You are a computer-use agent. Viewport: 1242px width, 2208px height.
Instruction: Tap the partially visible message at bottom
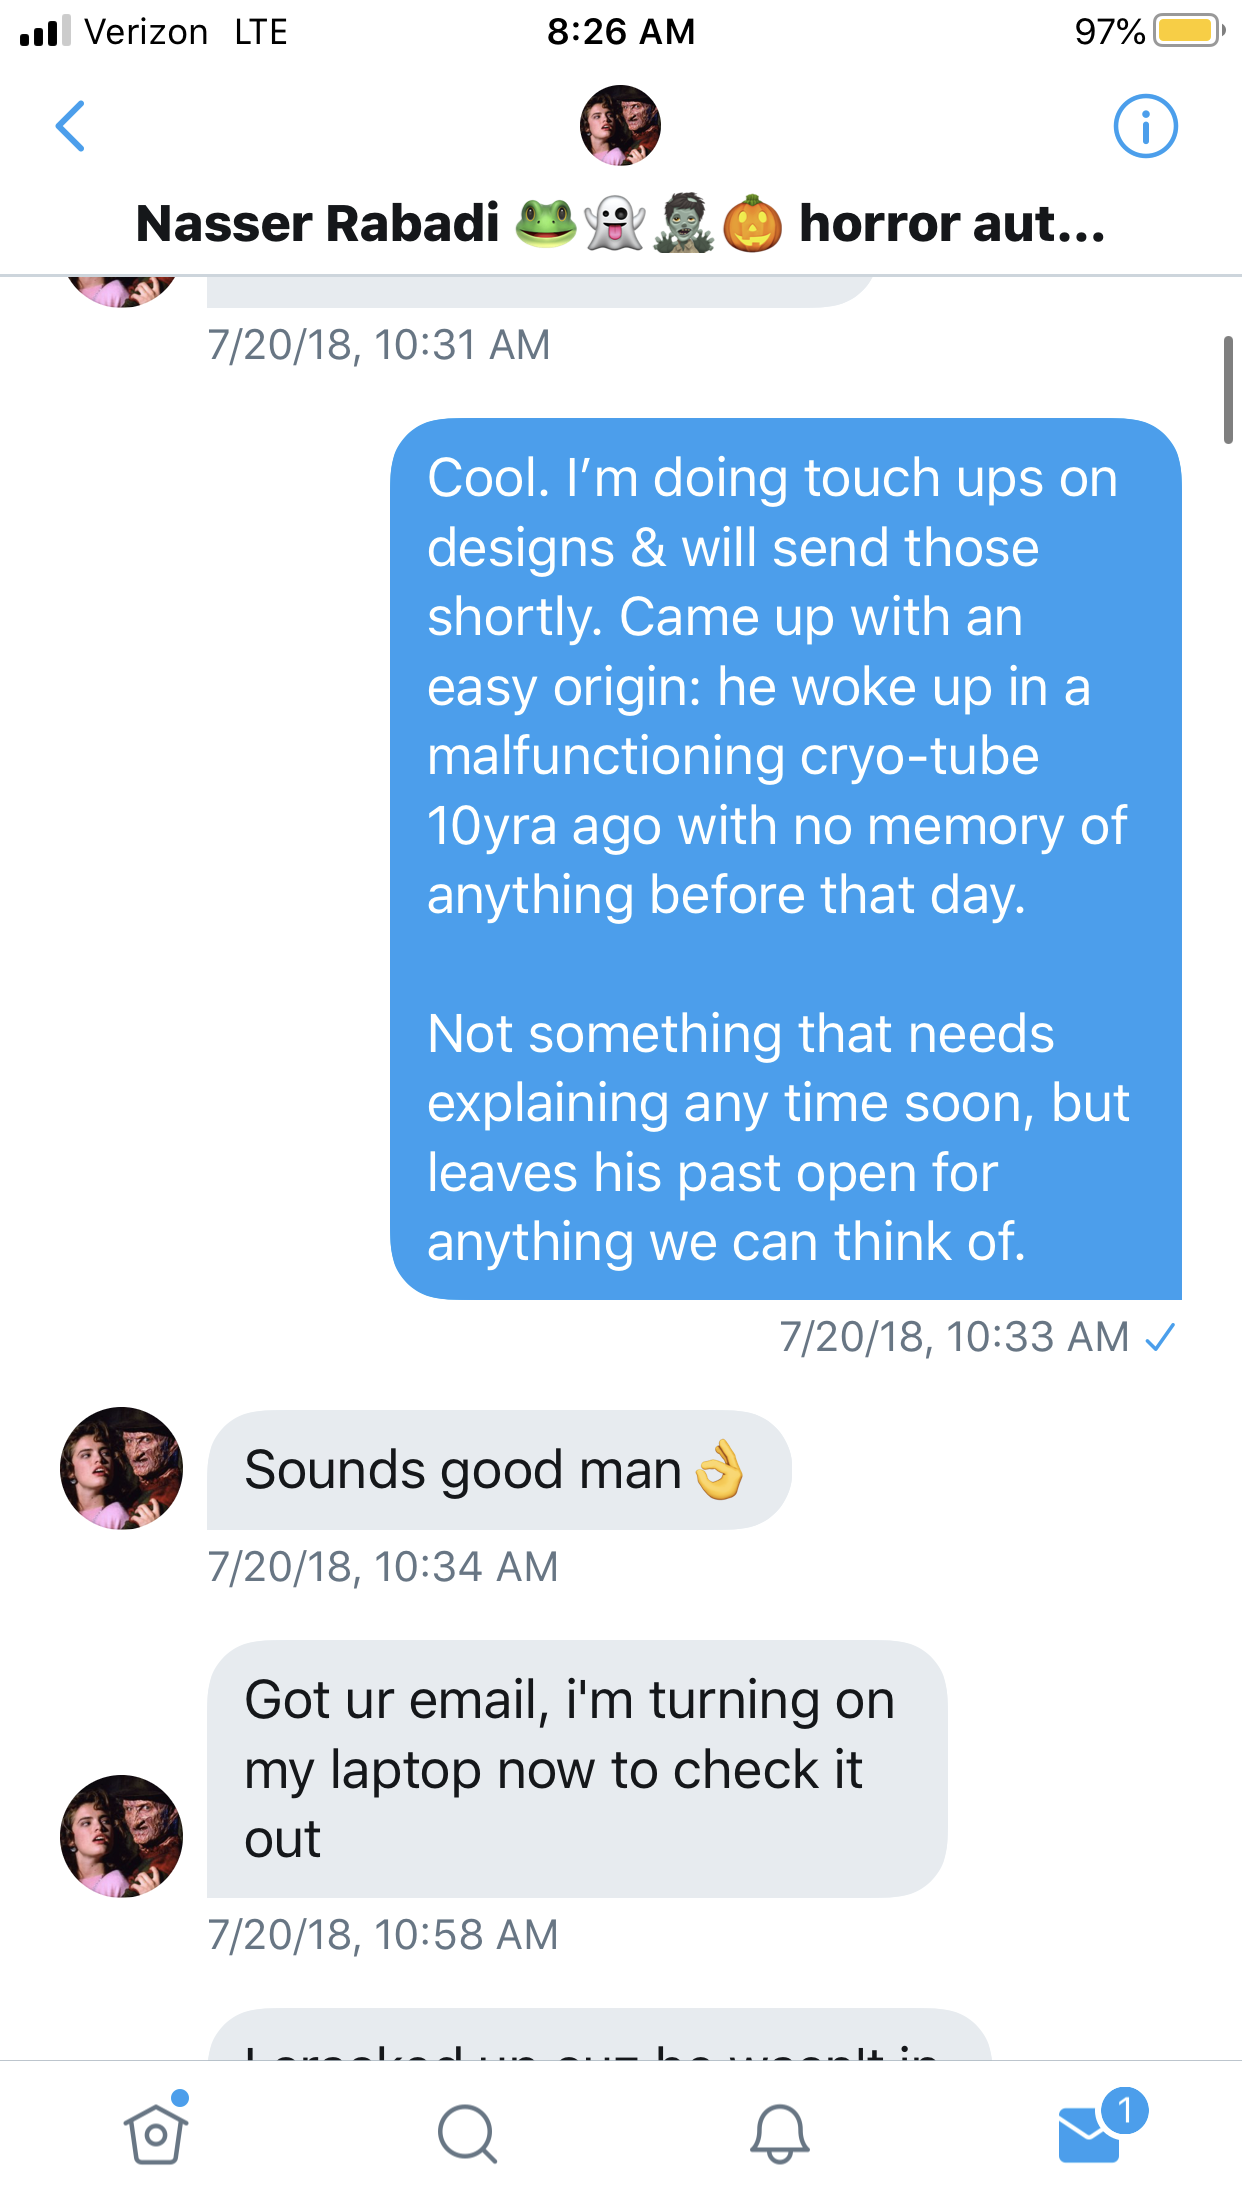[x=599, y=2034]
